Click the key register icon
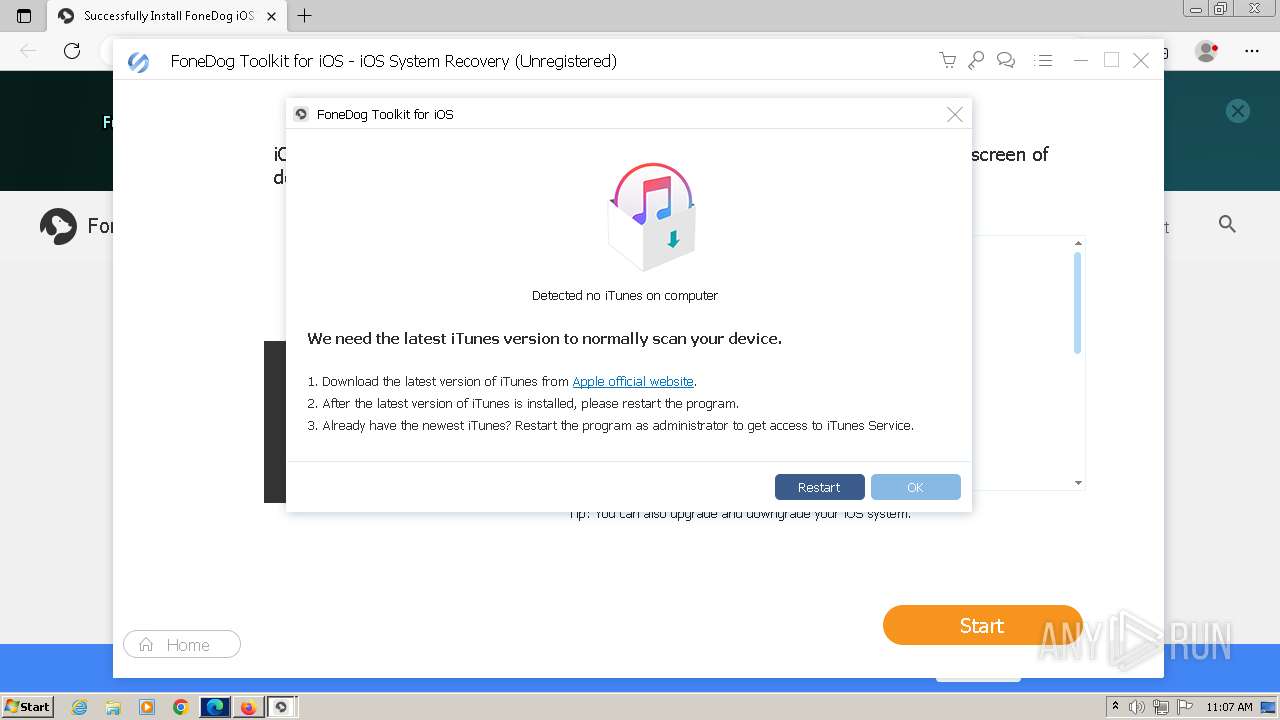 tap(976, 61)
